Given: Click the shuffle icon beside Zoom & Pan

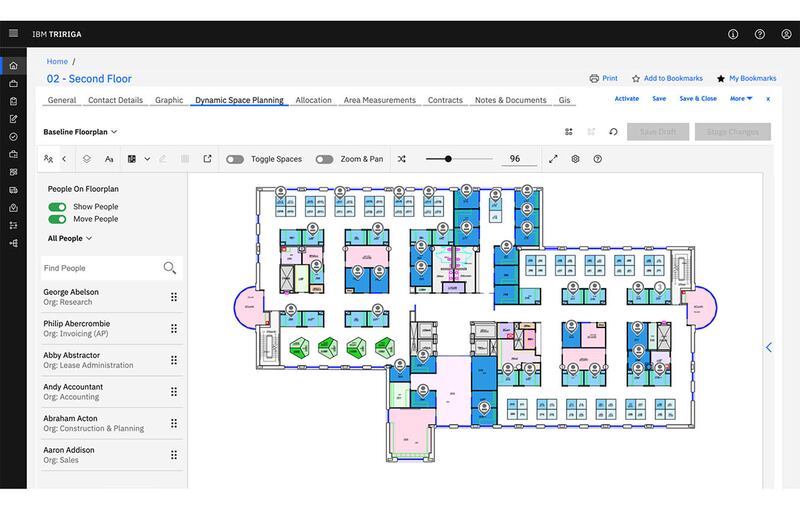Looking at the screenshot, I should [x=402, y=159].
